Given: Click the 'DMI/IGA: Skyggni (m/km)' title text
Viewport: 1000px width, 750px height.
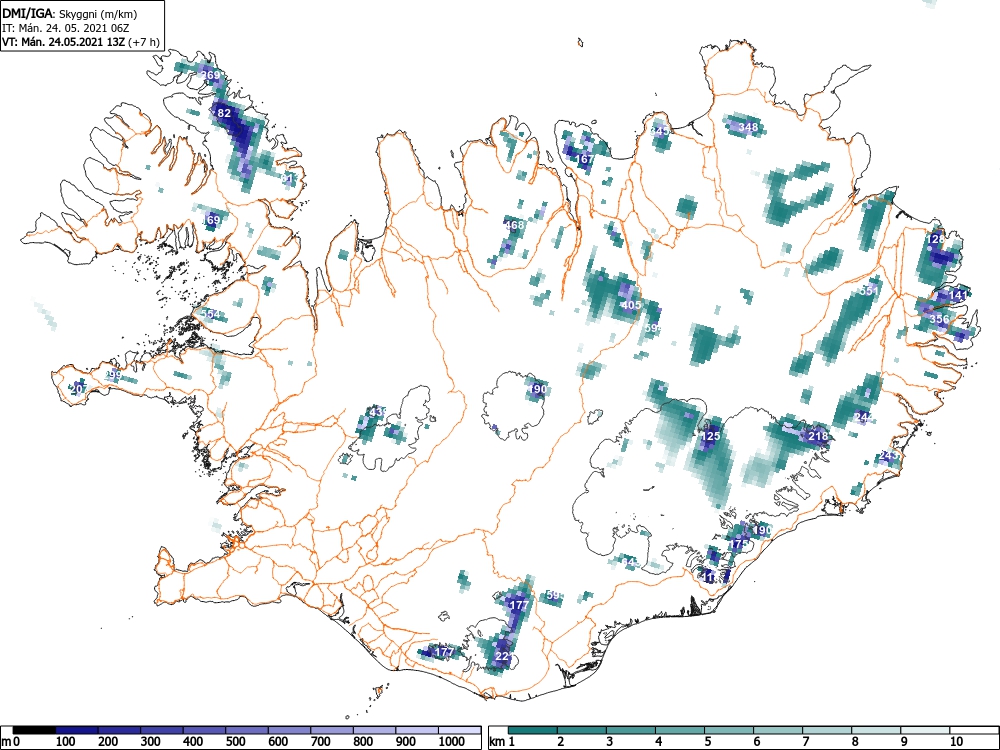Looking at the screenshot, I should click(x=69, y=13).
